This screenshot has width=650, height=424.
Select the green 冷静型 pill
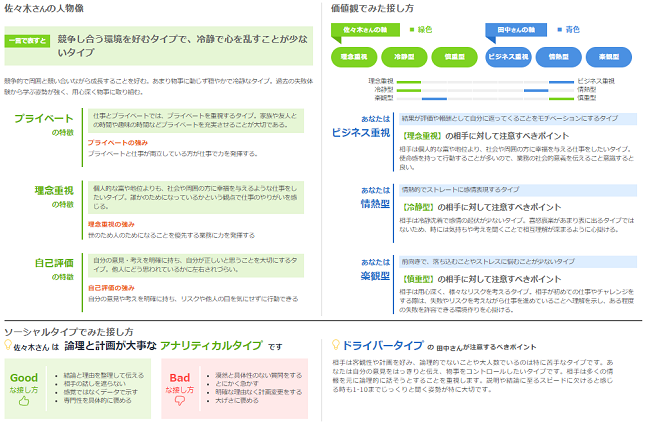pyautogui.click(x=406, y=57)
